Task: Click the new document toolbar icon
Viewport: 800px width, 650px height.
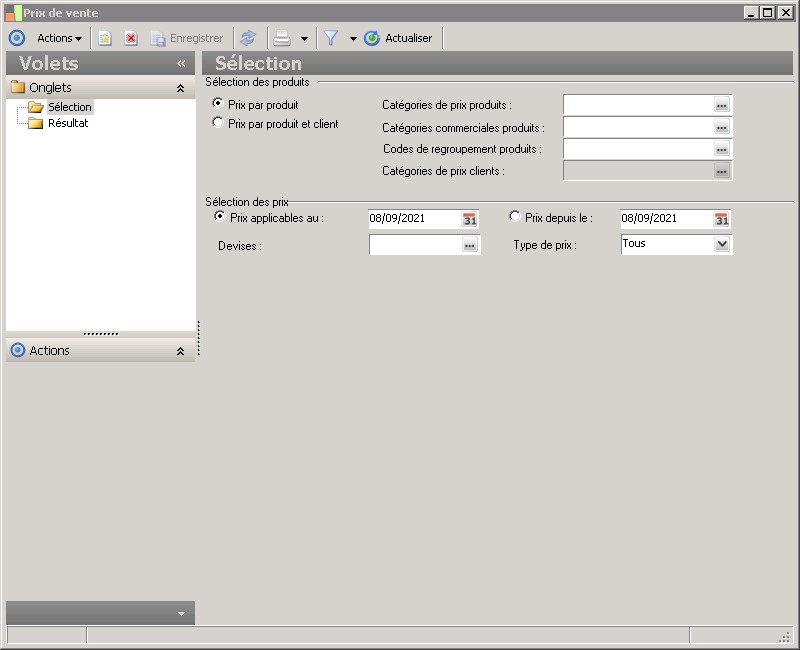Action: click(x=104, y=38)
